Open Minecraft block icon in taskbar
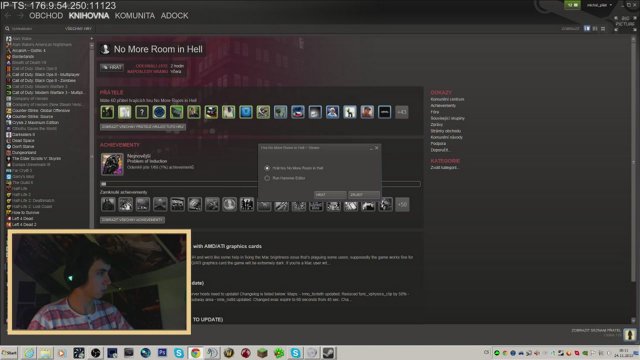Image resolution: width=640 pixels, height=360 pixels. point(262,353)
